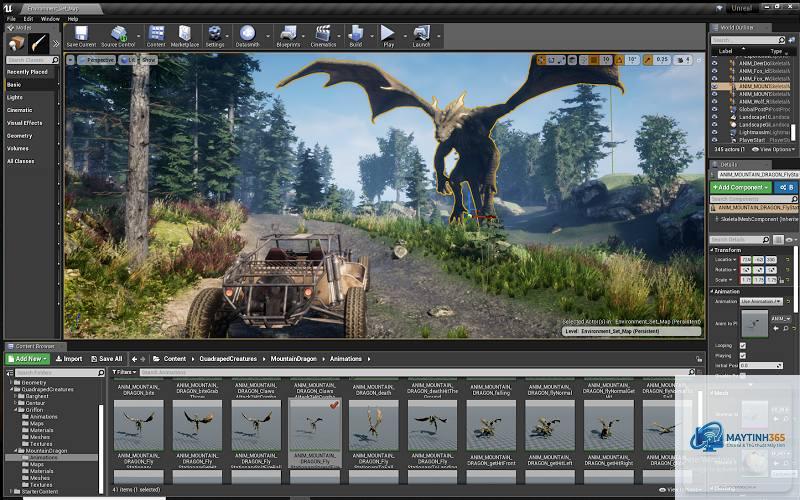Open the Perspective view mode menu

pos(96,60)
